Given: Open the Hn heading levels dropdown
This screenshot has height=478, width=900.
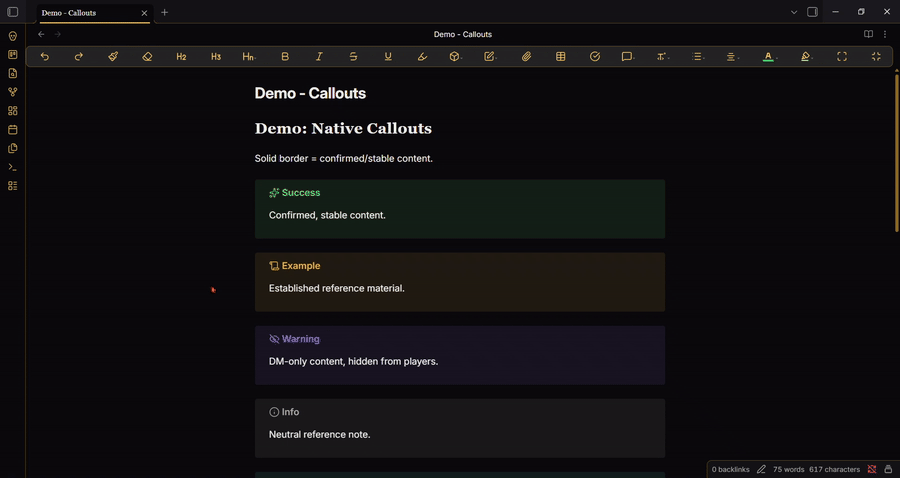Looking at the screenshot, I should coord(249,56).
